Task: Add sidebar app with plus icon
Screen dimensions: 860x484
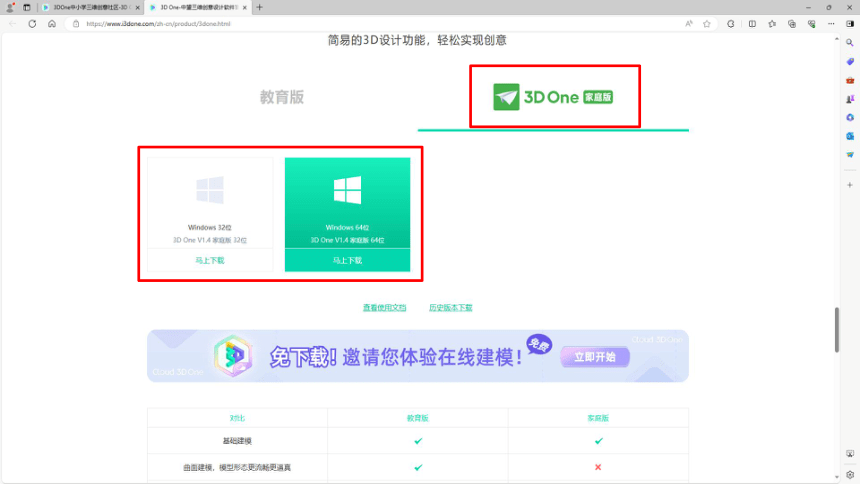Action: point(850,185)
